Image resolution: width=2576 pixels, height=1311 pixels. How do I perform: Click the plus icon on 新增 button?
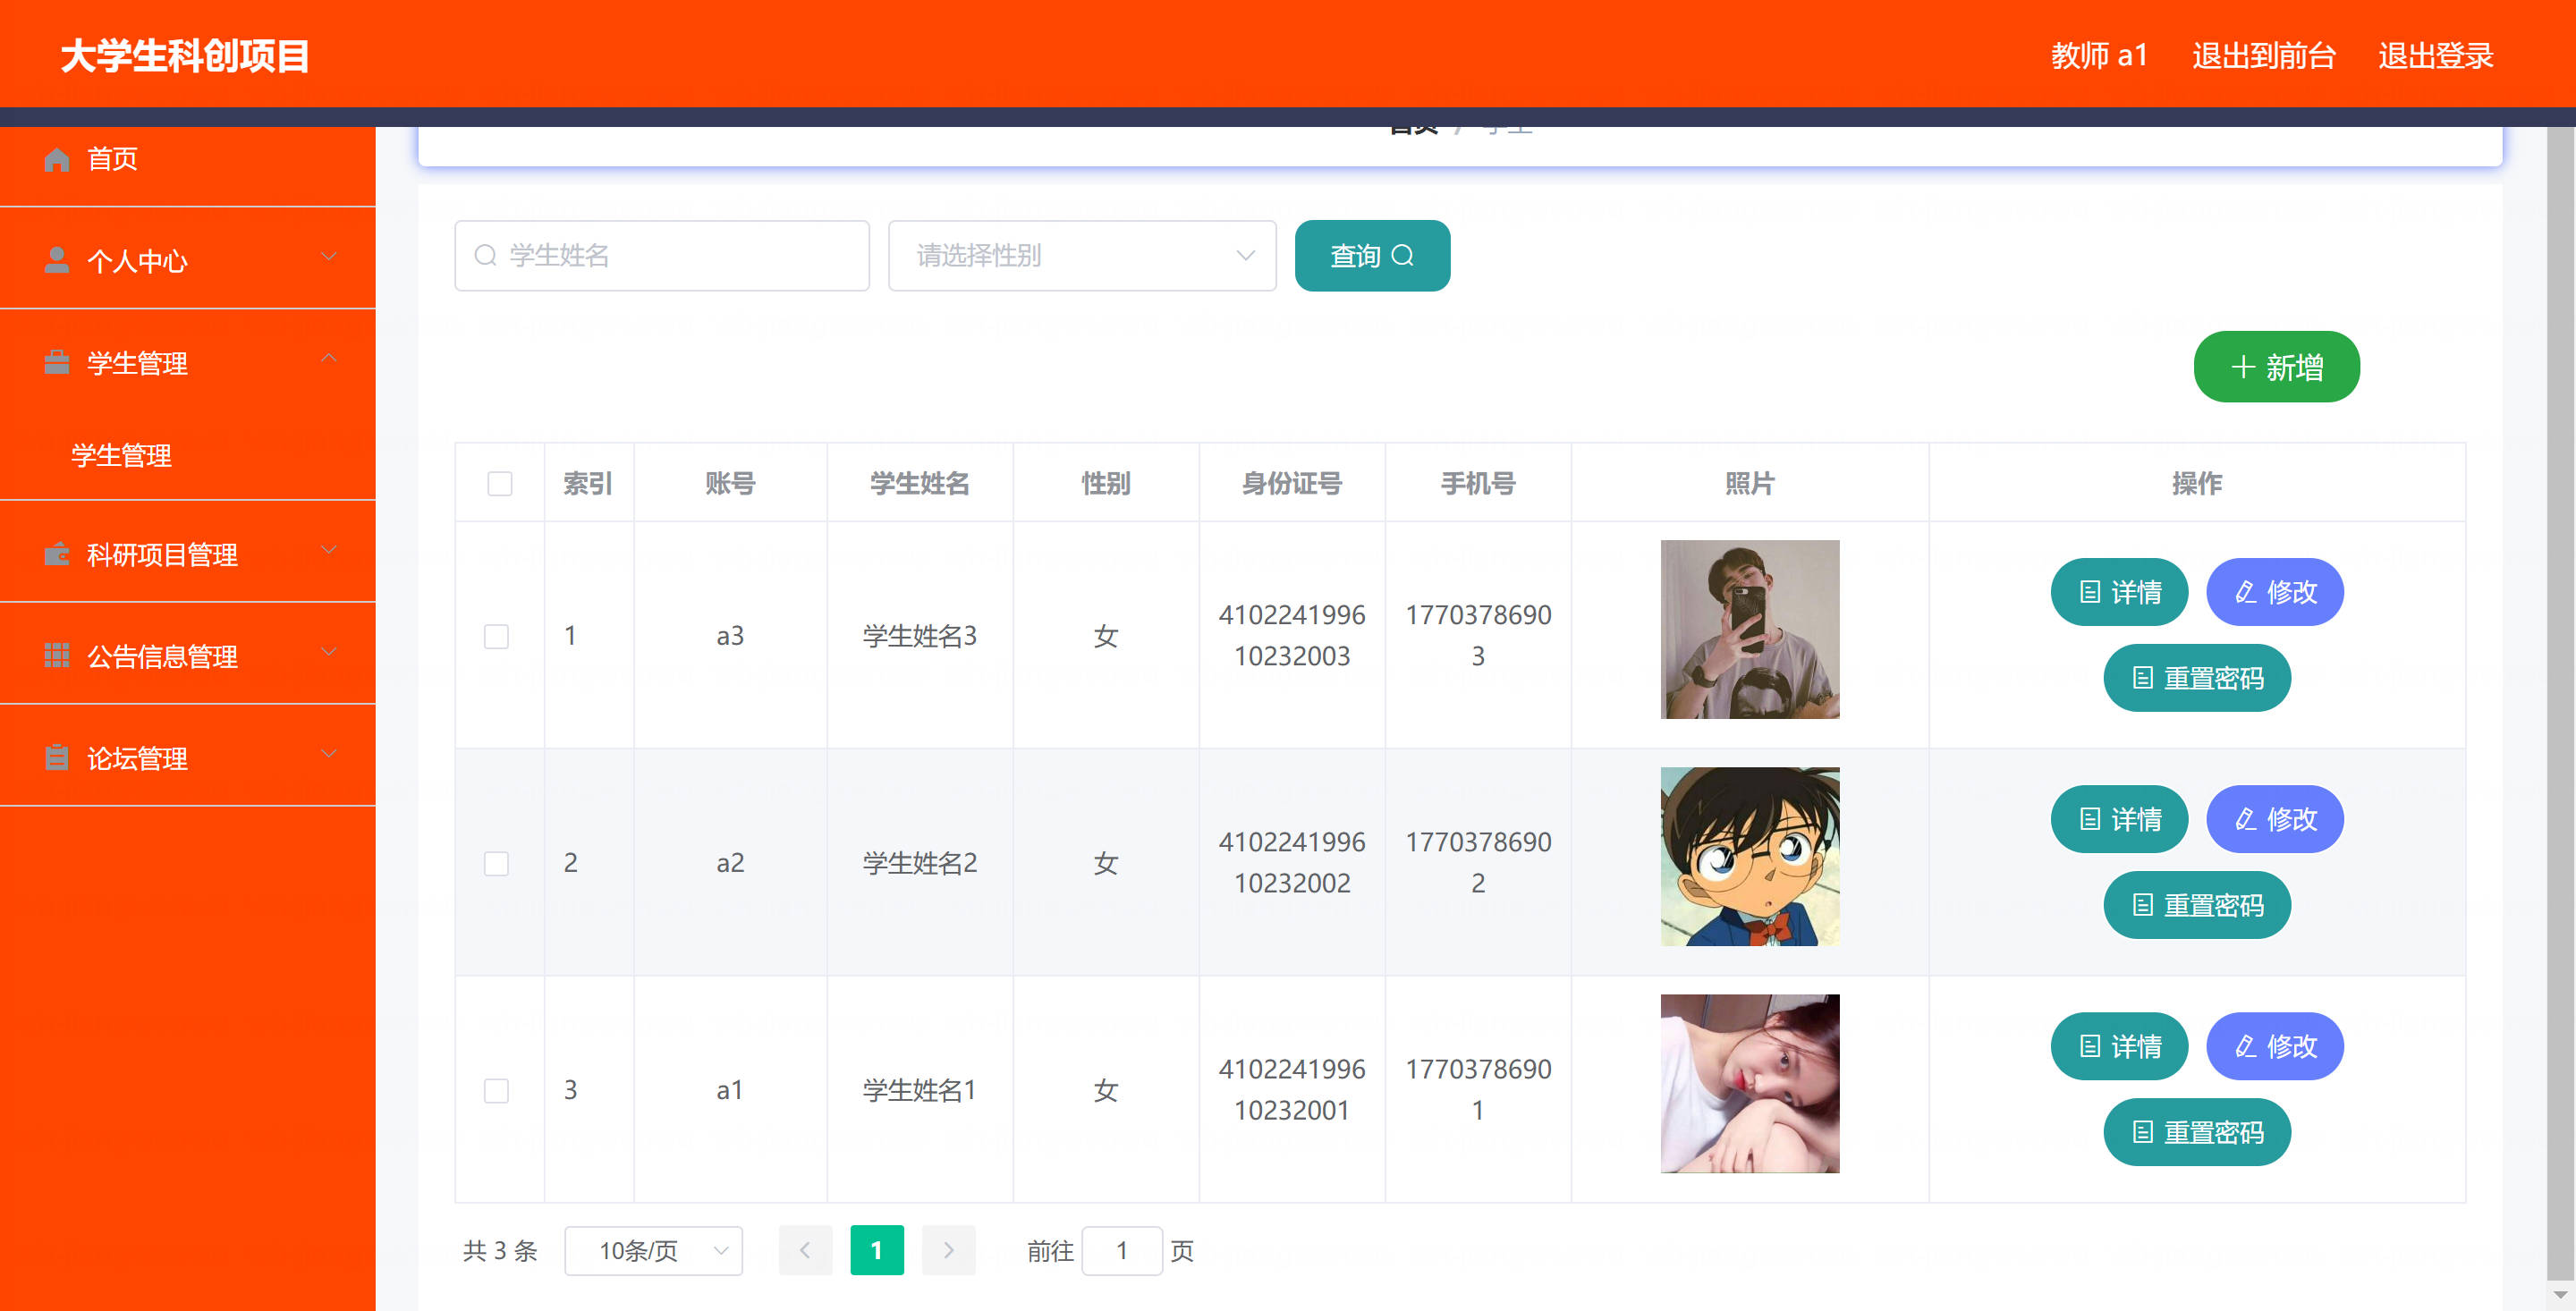coord(2243,367)
